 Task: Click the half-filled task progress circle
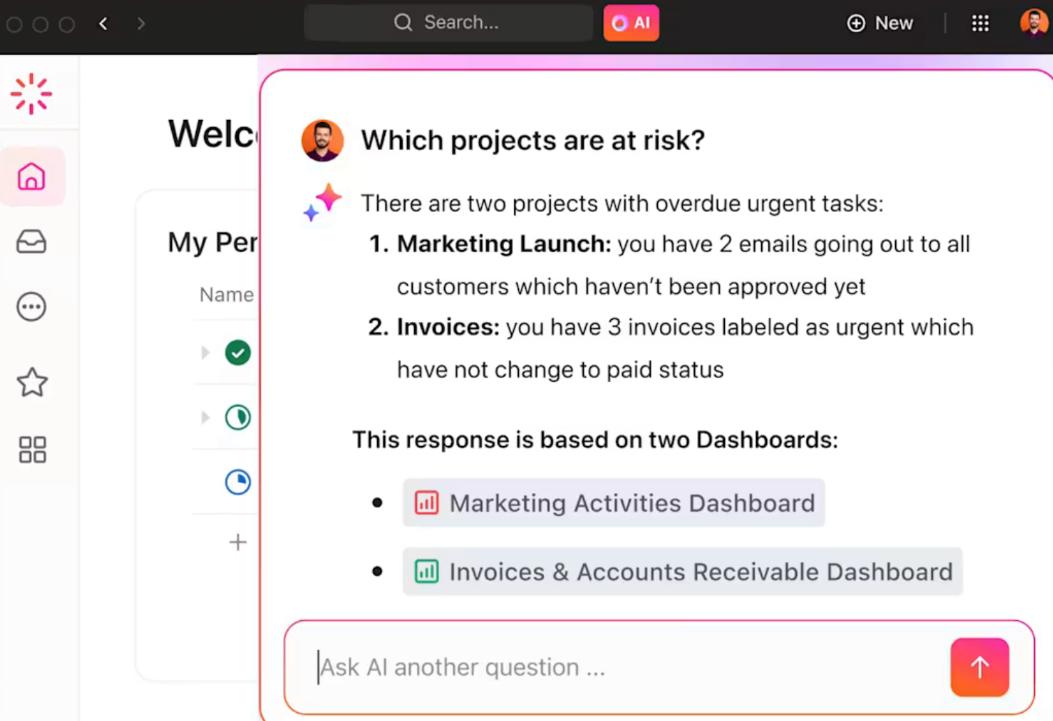click(x=237, y=417)
